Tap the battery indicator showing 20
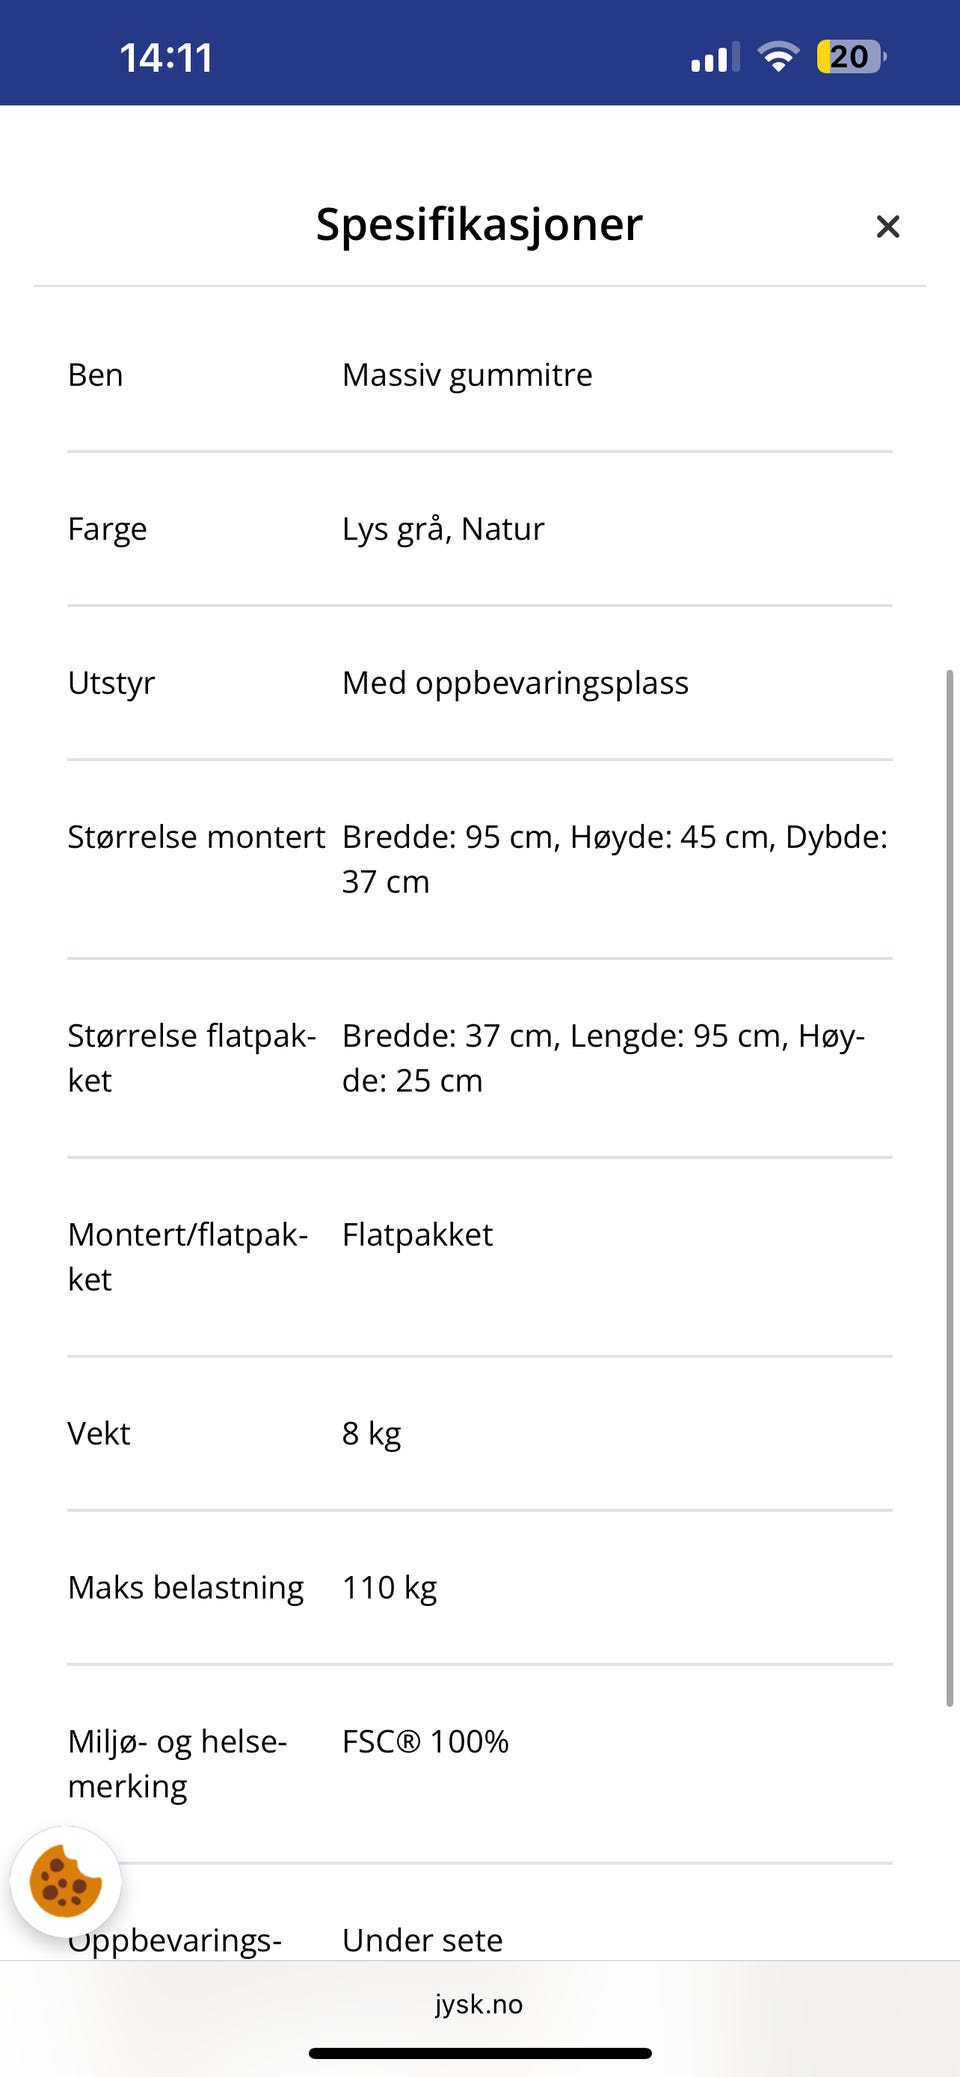The image size is (960, 2077). 851,57
